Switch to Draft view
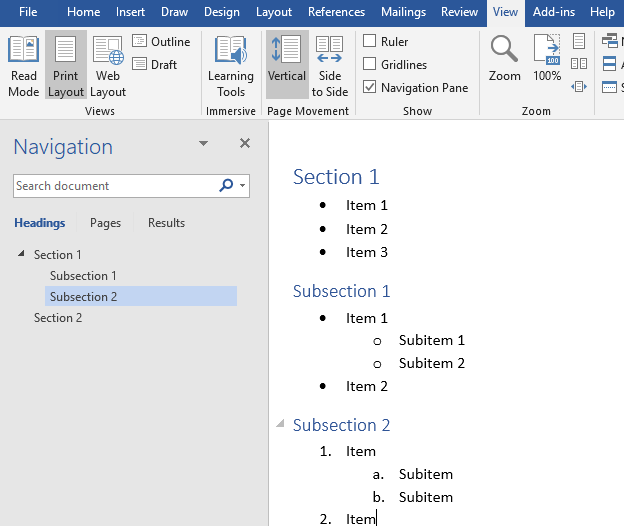624x526 pixels. (155, 64)
